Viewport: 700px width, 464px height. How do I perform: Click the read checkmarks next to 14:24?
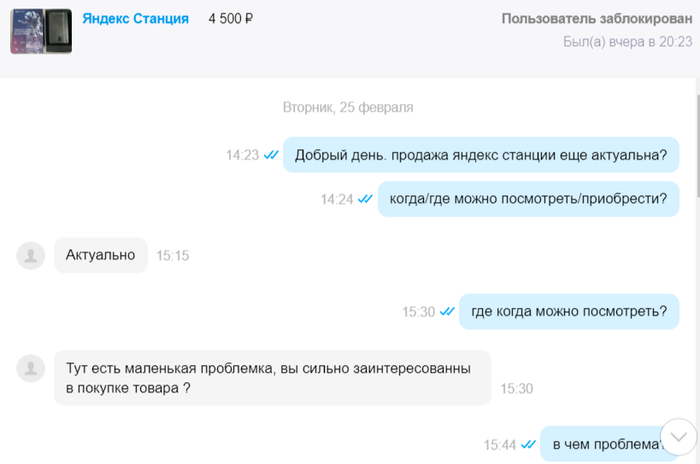click(x=365, y=199)
